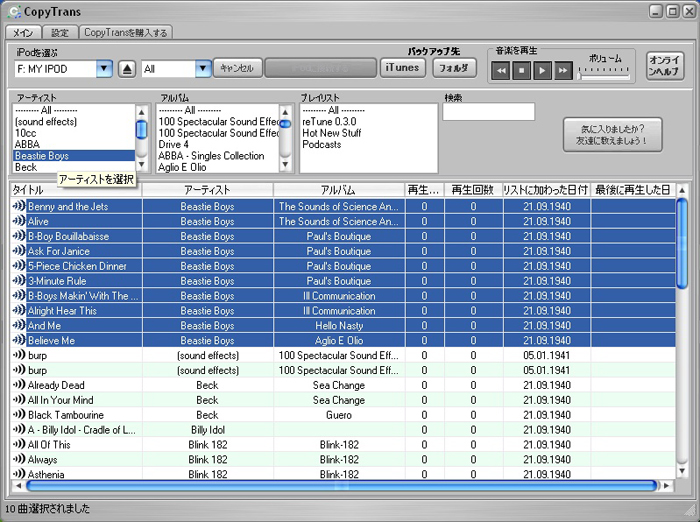Click speaker icon beside B-Boy Bouillabaisse
The height and width of the screenshot is (522, 700).
19,236
